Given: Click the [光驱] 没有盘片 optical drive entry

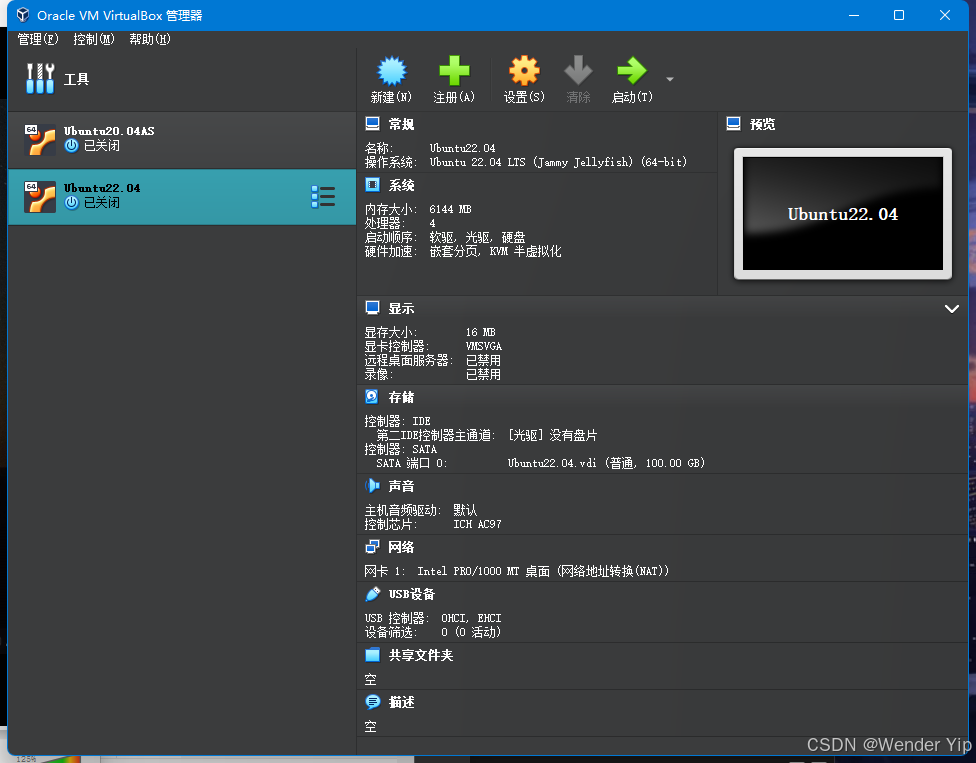Looking at the screenshot, I should [x=553, y=435].
